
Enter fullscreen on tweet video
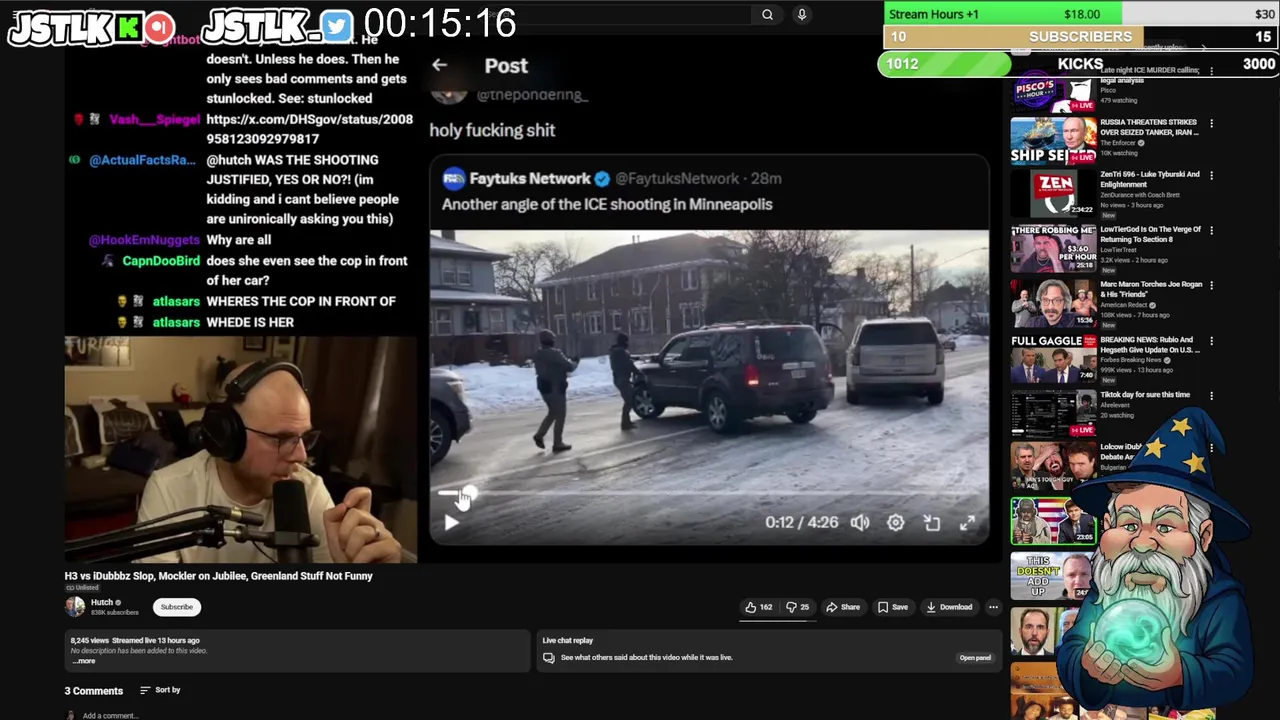pyautogui.click(x=967, y=522)
